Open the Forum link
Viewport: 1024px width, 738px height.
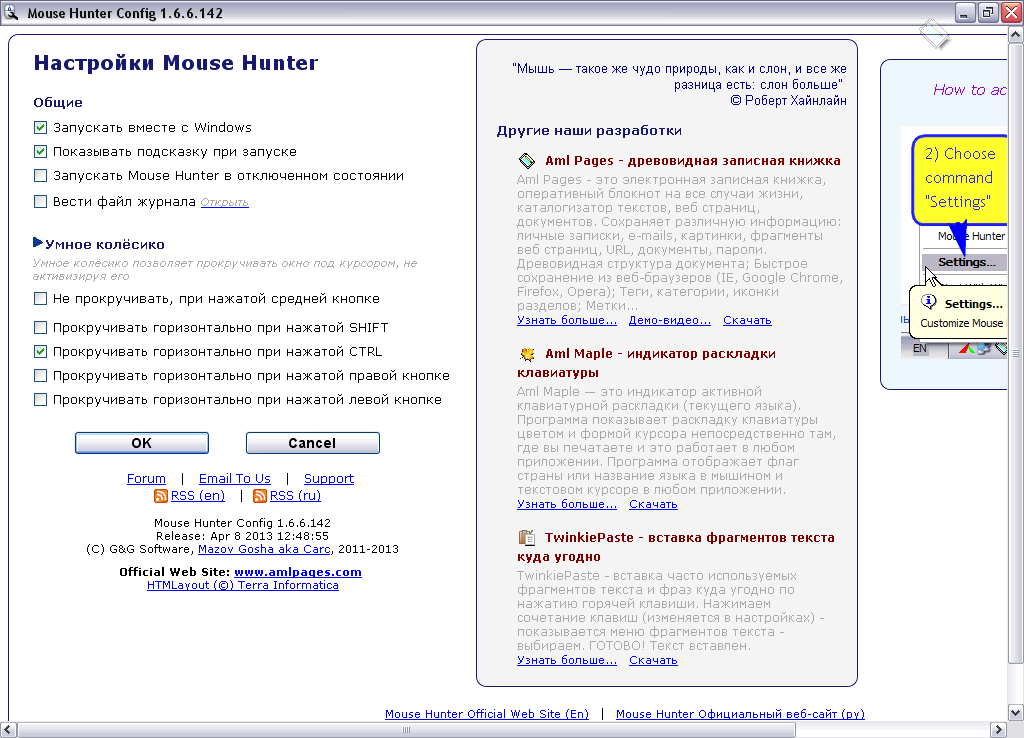(146, 479)
